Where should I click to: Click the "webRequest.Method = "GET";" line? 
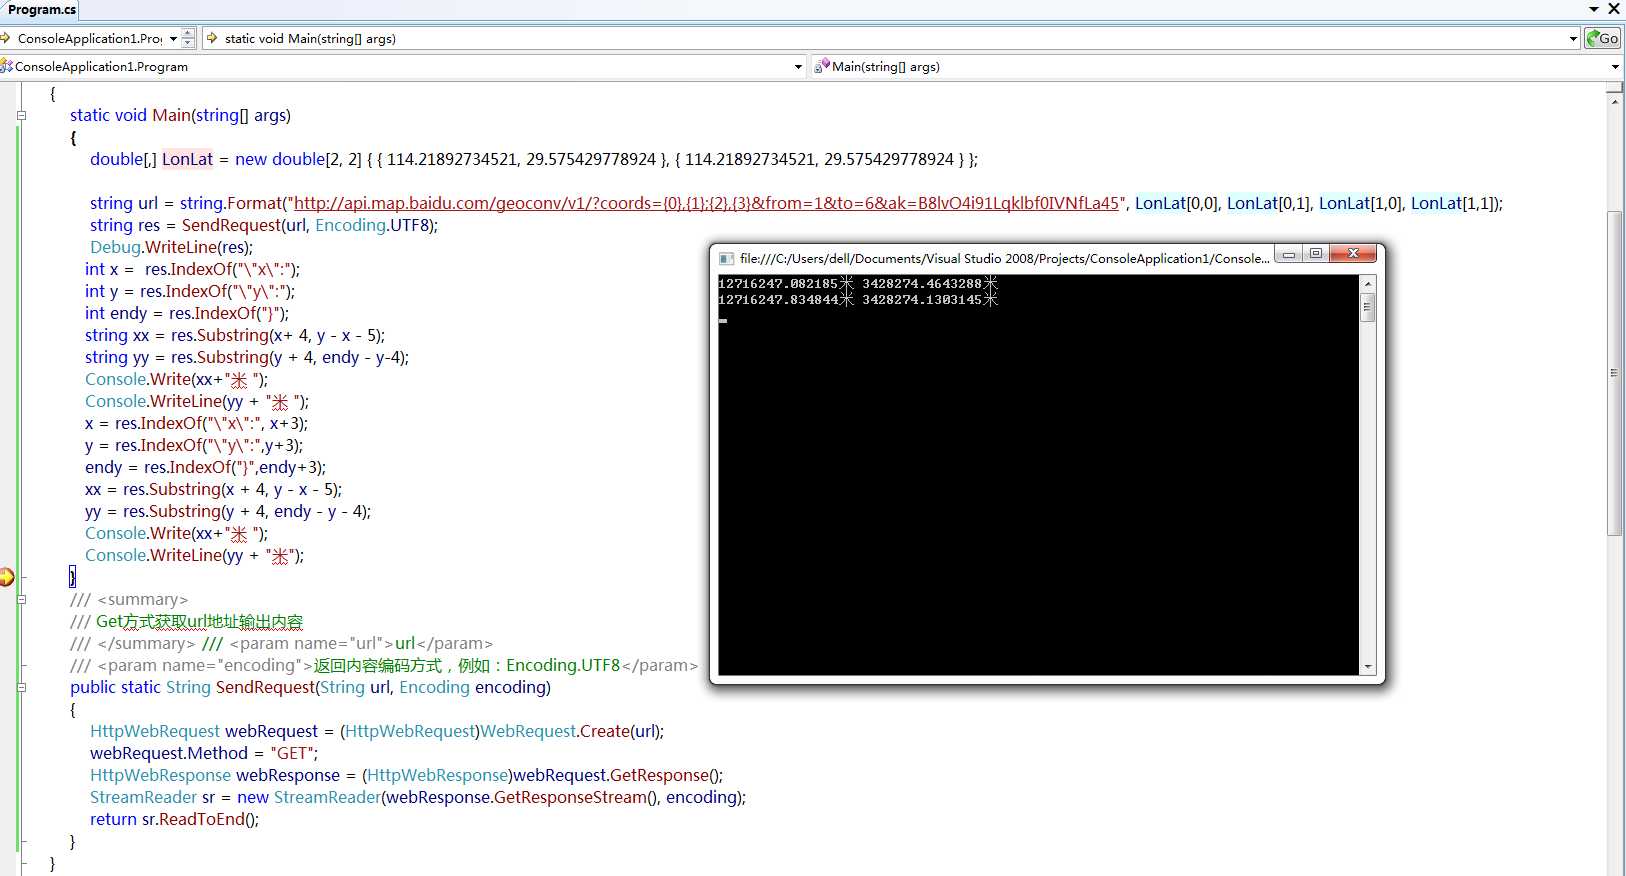(204, 753)
